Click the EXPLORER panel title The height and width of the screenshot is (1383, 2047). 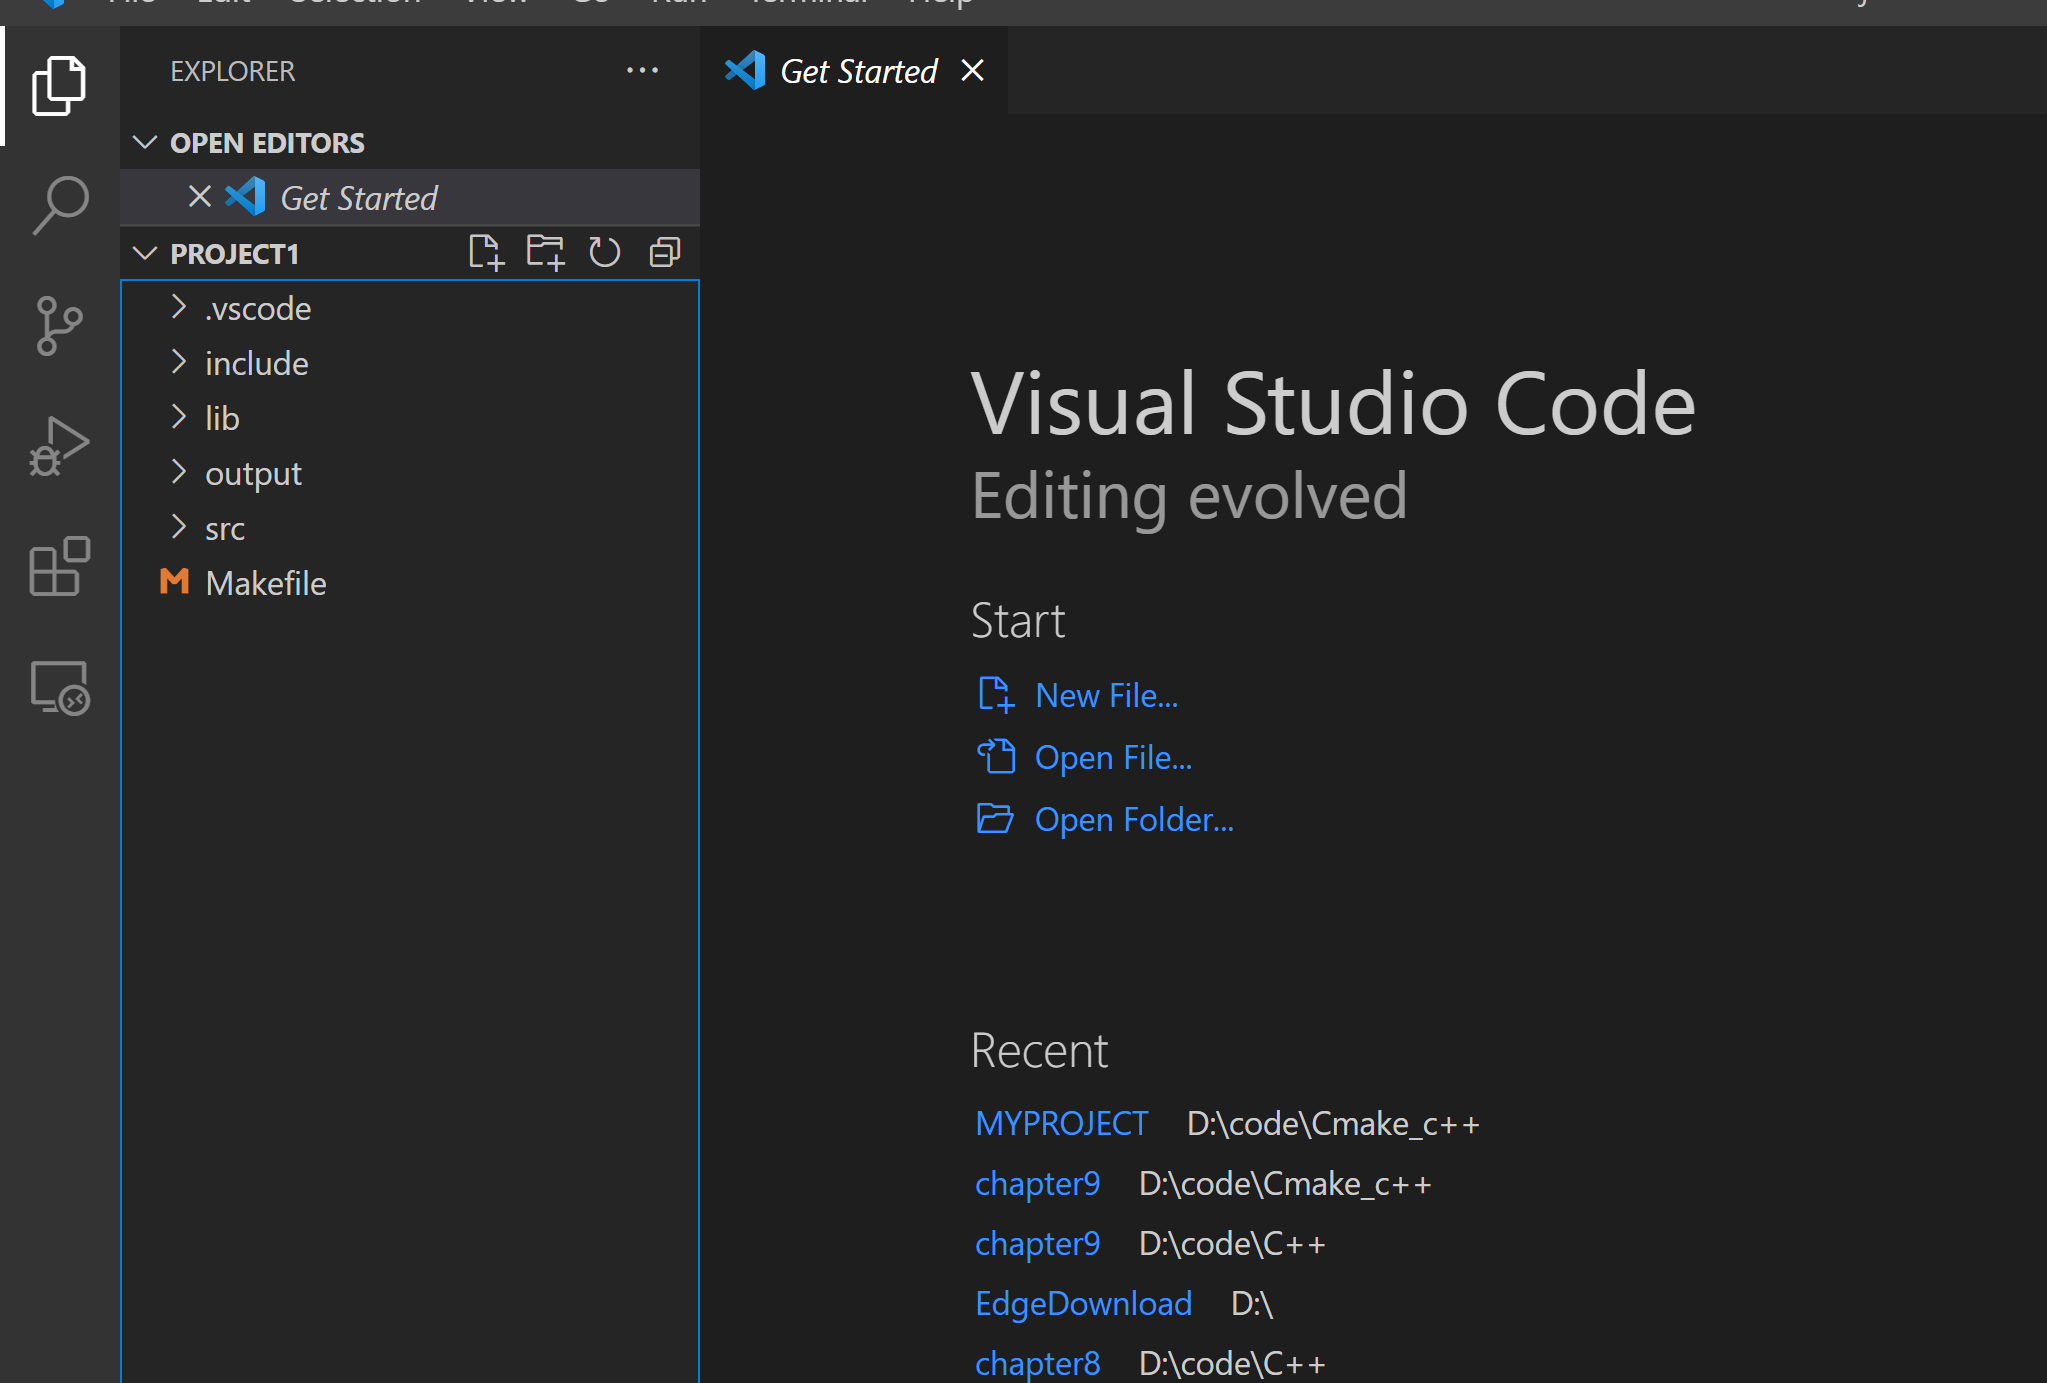pyautogui.click(x=232, y=71)
